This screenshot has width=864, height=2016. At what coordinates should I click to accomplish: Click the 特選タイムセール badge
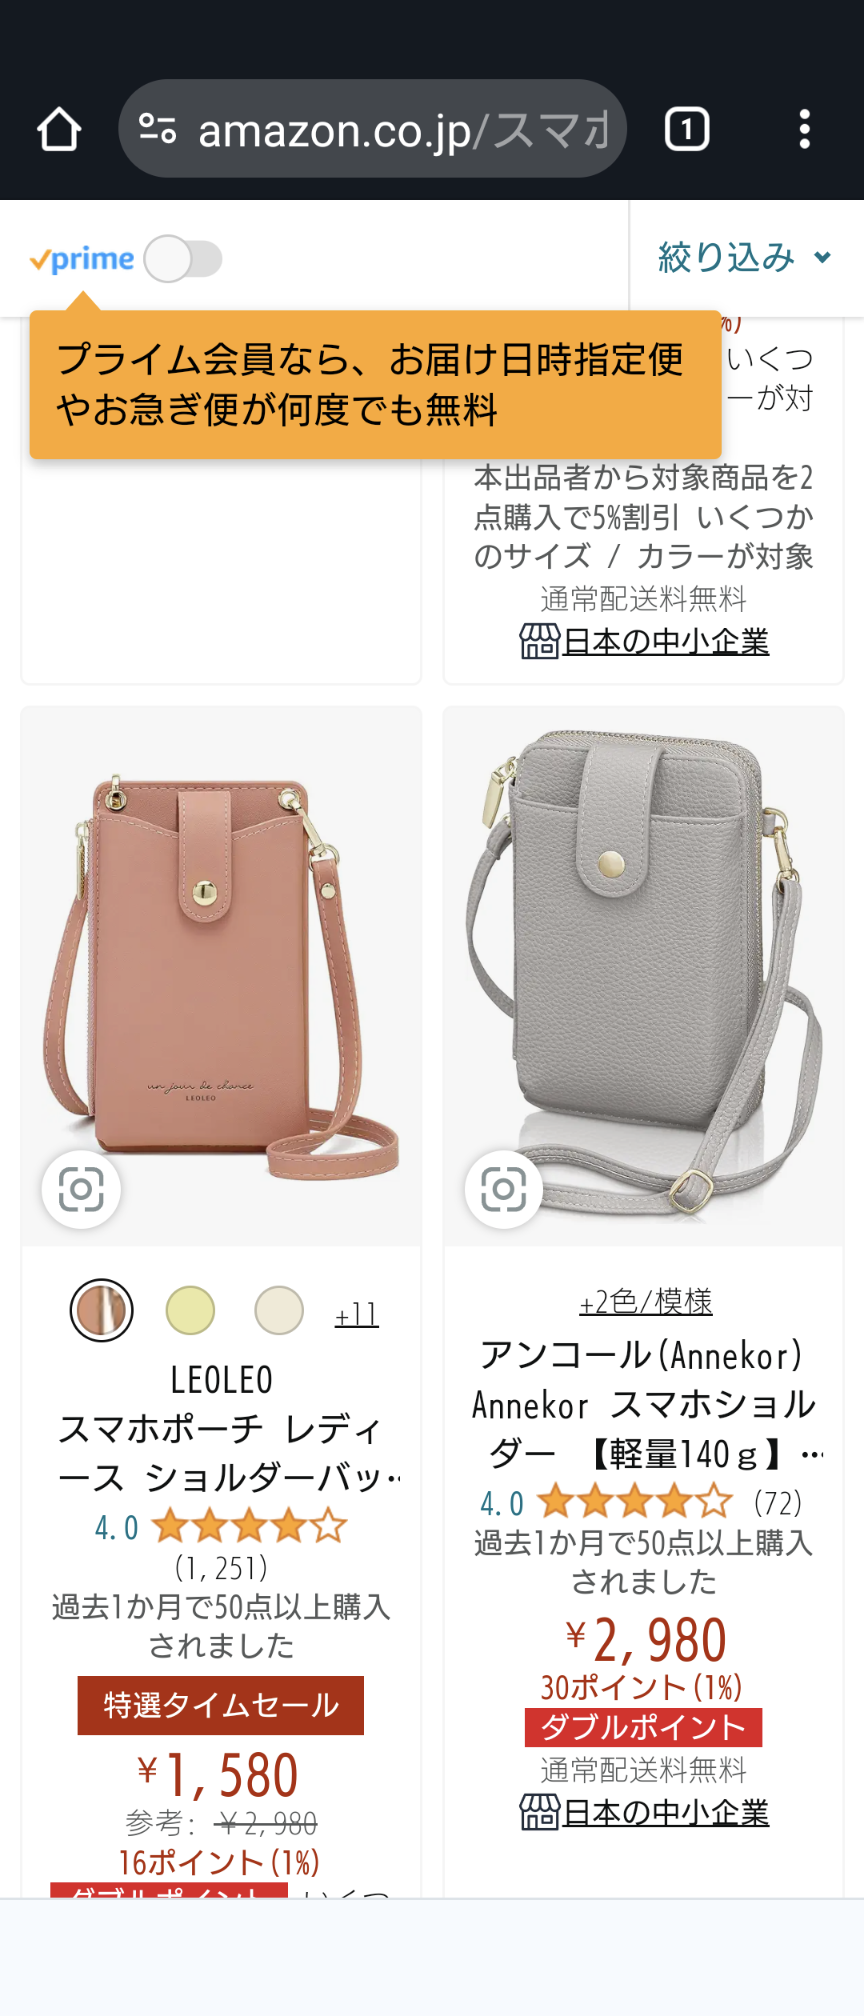tap(221, 1705)
